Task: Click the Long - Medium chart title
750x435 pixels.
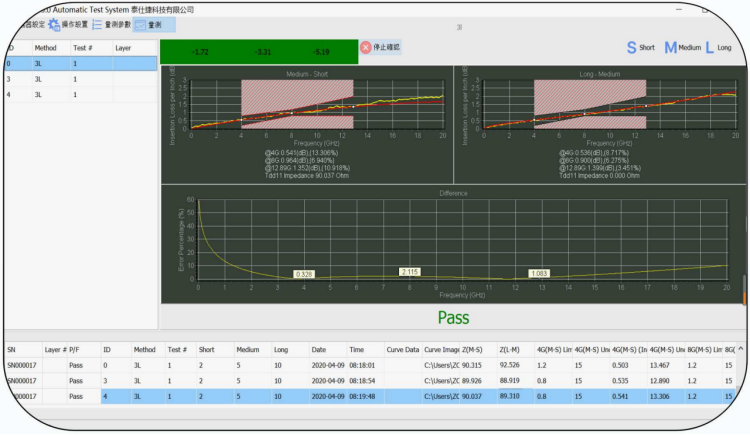Action: click(x=600, y=74)
